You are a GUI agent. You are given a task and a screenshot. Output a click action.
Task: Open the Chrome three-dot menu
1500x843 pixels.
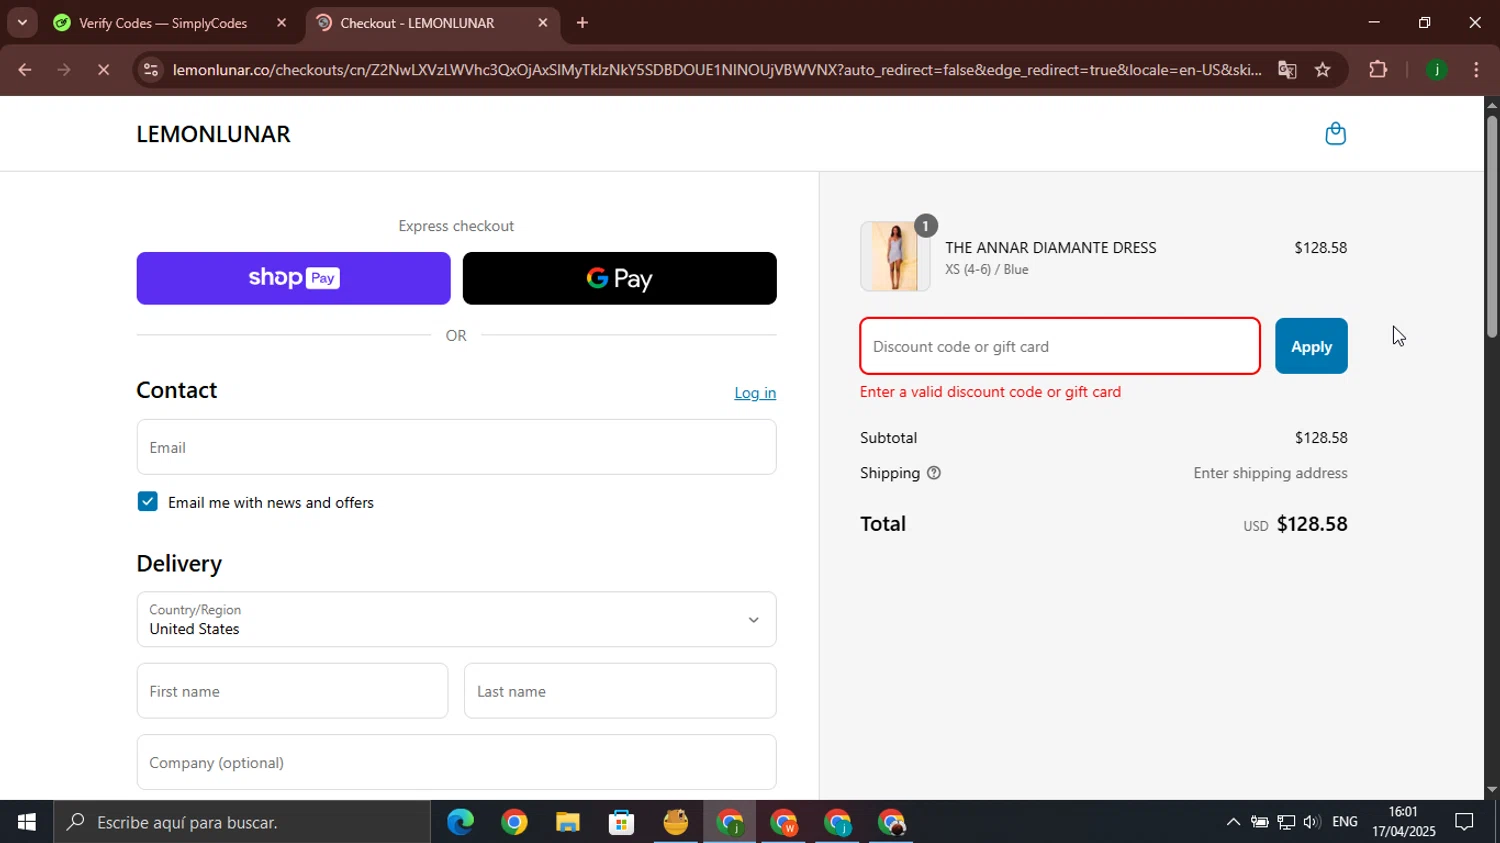1477,70
